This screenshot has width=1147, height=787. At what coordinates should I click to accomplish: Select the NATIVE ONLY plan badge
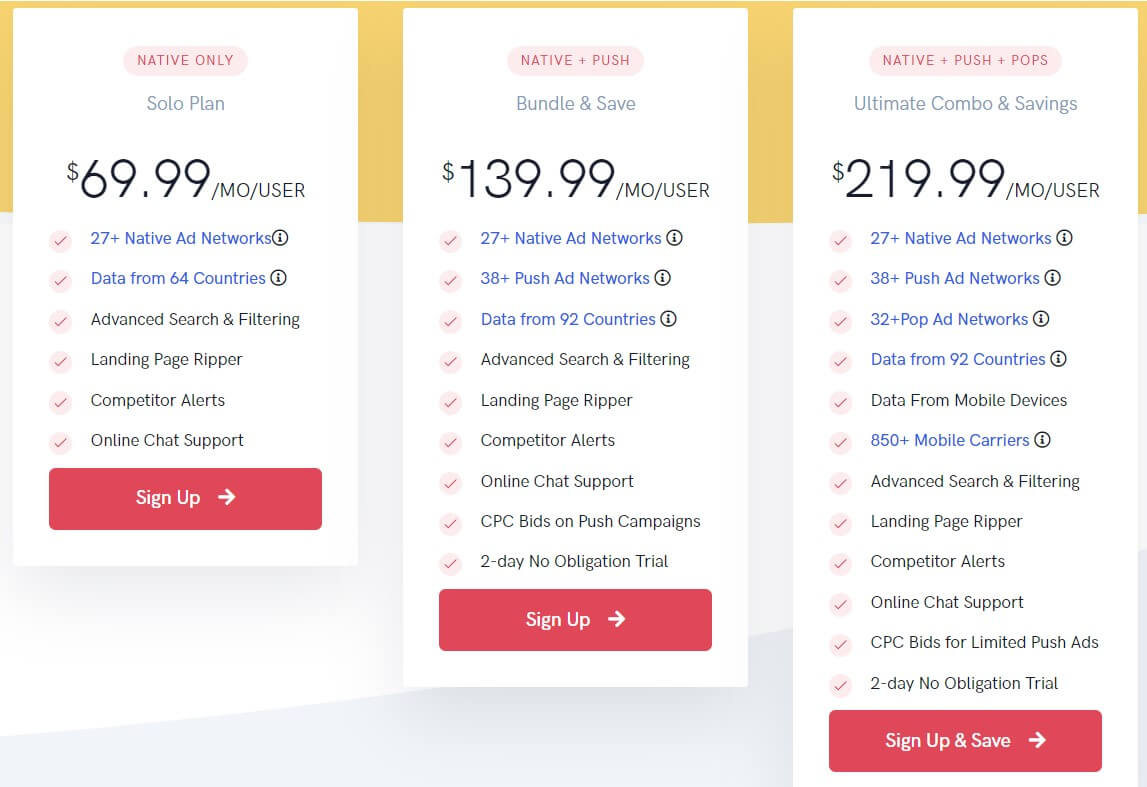click(185, 60)
